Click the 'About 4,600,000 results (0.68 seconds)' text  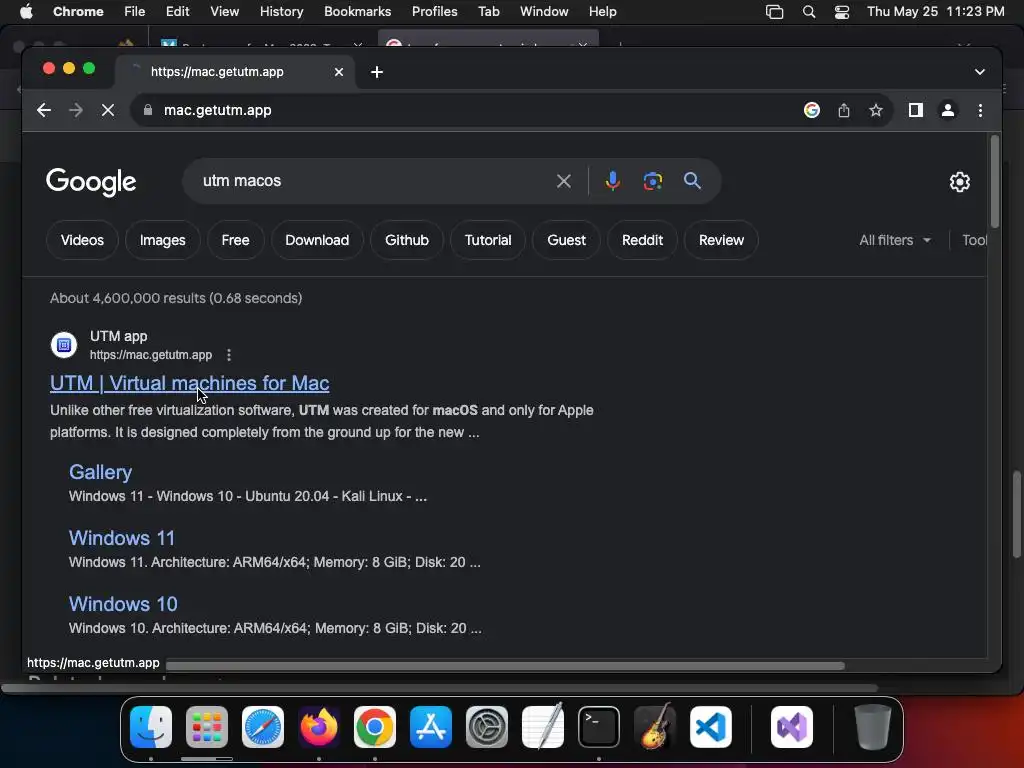point(176,298)
